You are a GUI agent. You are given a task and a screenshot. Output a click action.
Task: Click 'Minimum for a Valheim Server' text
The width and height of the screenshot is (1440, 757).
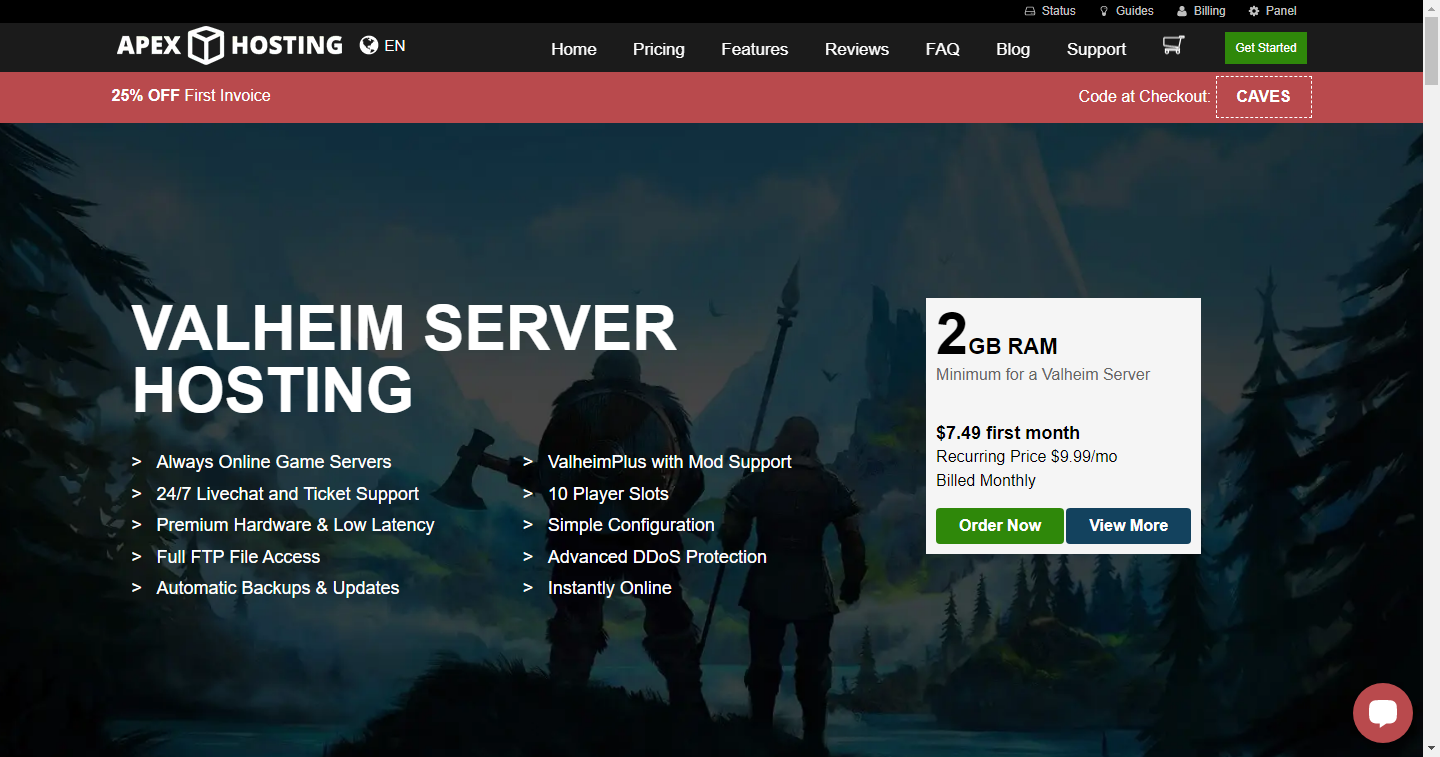1043,375
